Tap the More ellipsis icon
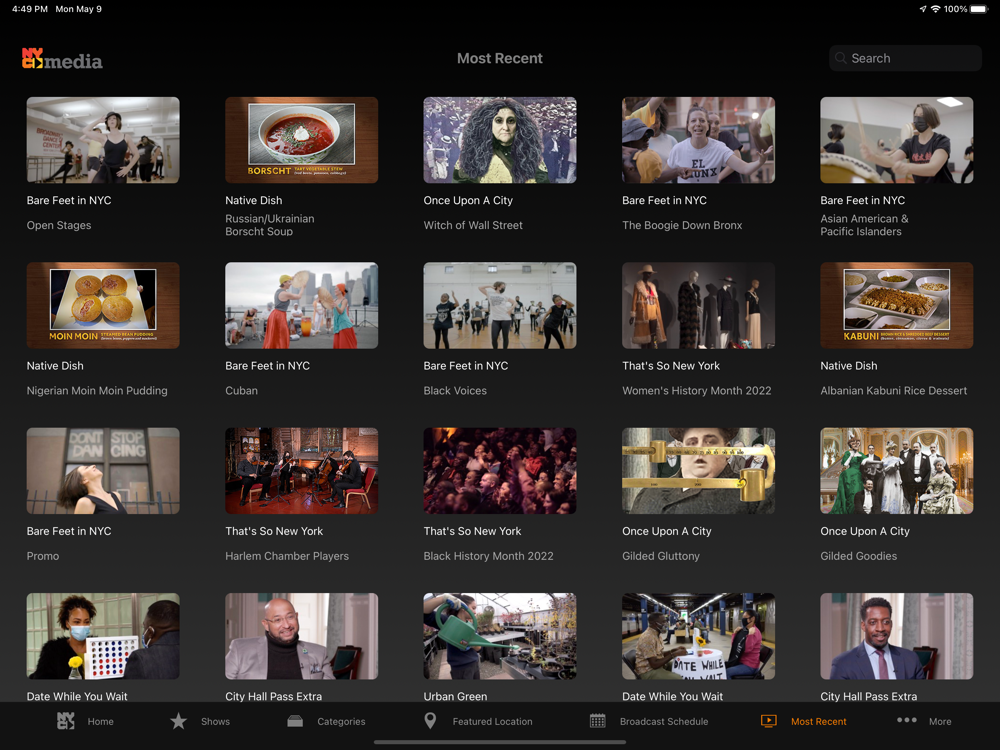Image resolution: width=1000 pixels, height=750 pixels. [x=906, y=720]
